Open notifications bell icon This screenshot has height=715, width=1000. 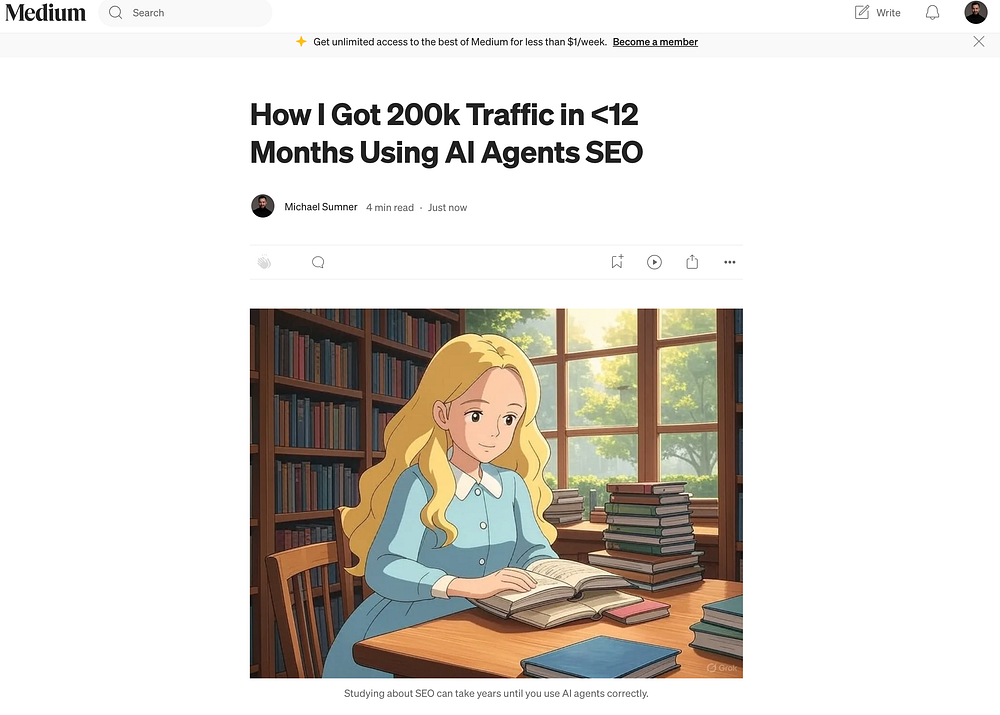tap(932, 13)
